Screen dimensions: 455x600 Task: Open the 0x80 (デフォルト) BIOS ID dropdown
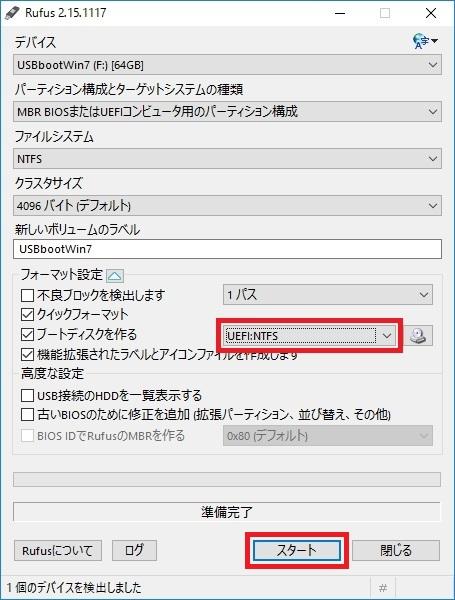click(328, 435)
